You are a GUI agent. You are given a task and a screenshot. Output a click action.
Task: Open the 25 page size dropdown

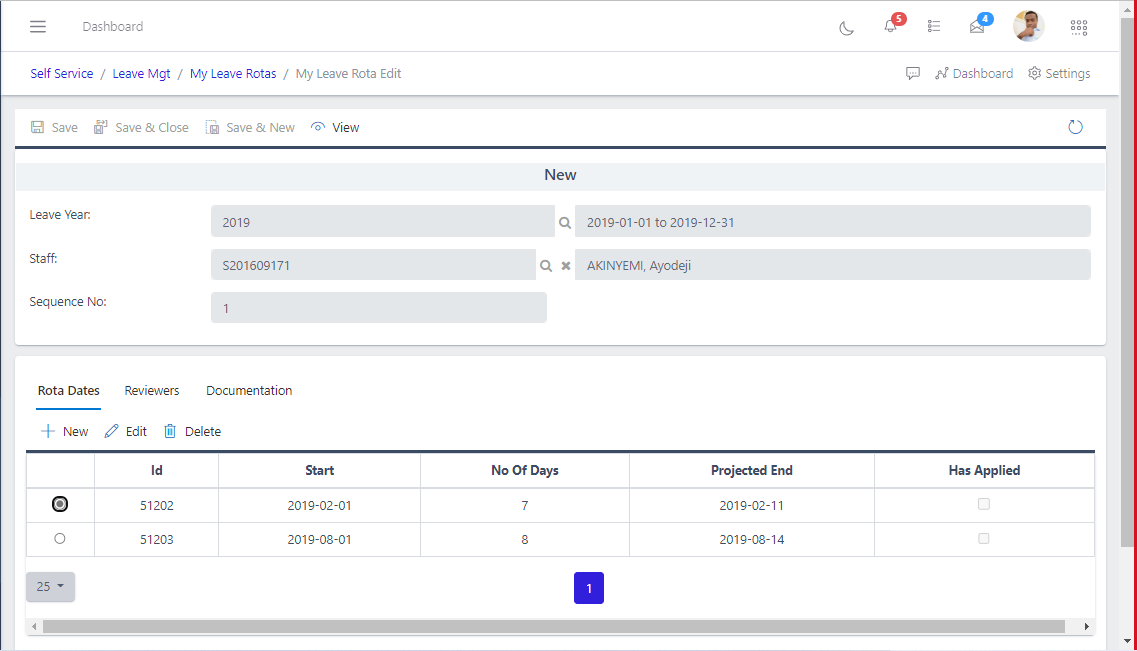50,587
